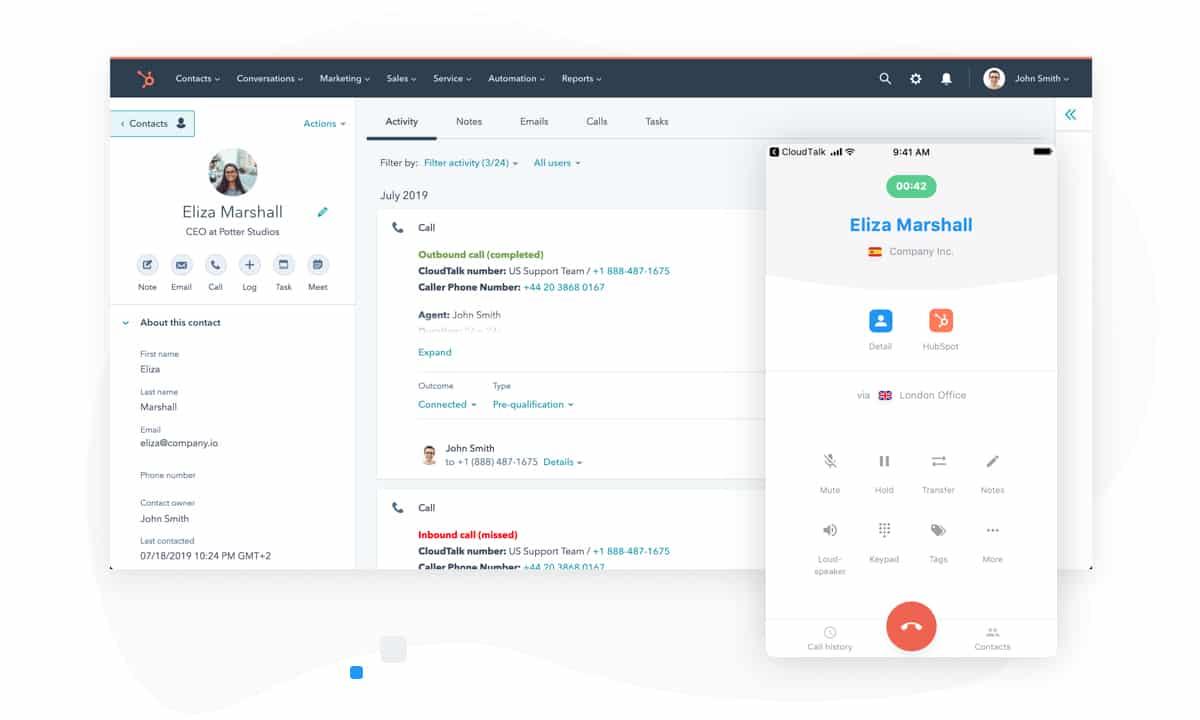Click the Outbound call (completed) label
This screenshot has width=1200, height=720.
pos(481,255)
